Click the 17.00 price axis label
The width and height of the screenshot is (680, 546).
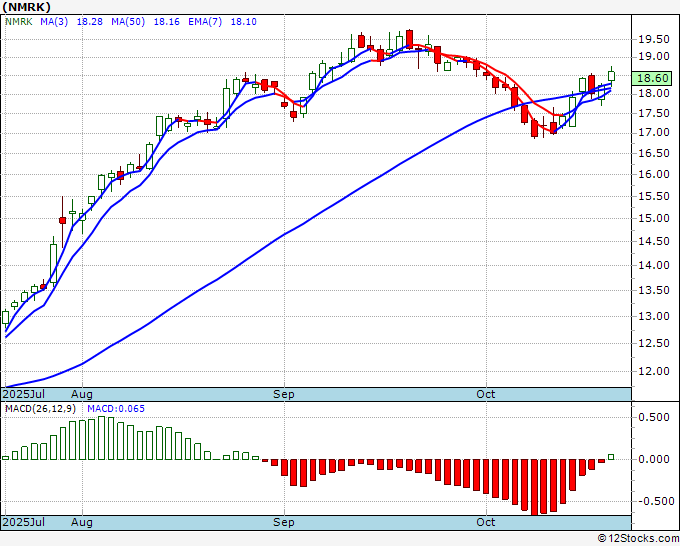(x=654, y=132)
